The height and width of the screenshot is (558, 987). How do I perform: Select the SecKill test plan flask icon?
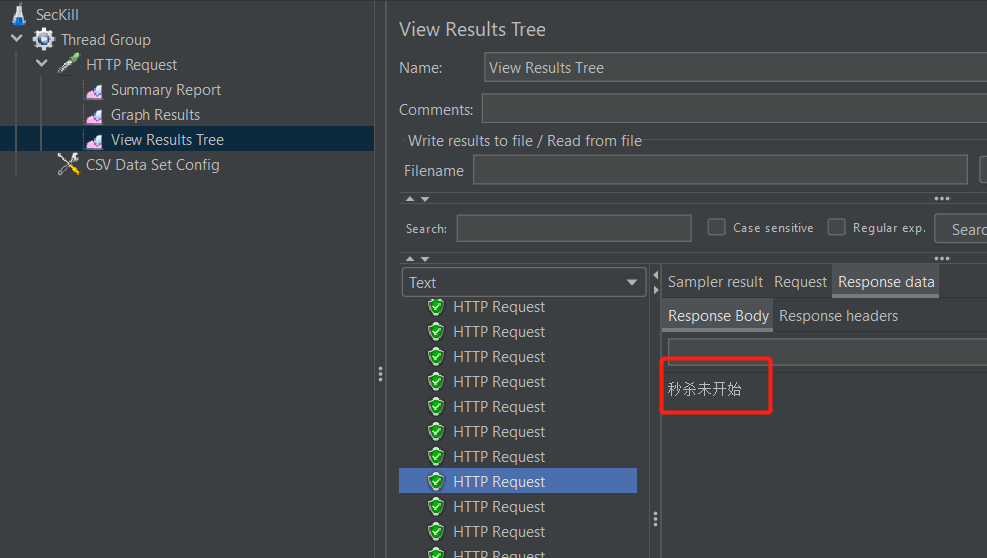pos(20,14)
